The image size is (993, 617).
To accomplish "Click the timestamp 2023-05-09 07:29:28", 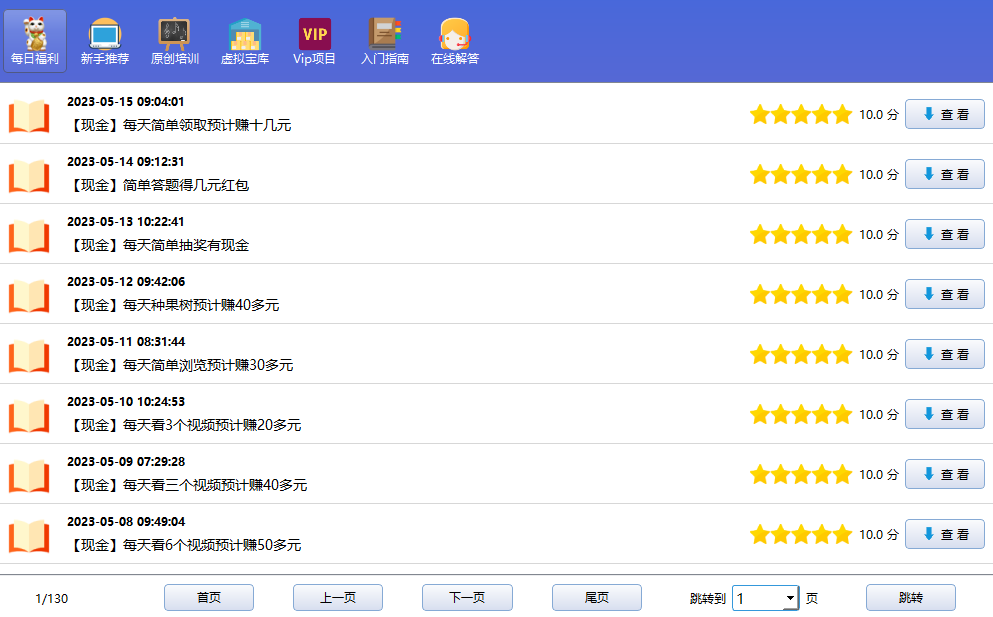I will [126, 462].
